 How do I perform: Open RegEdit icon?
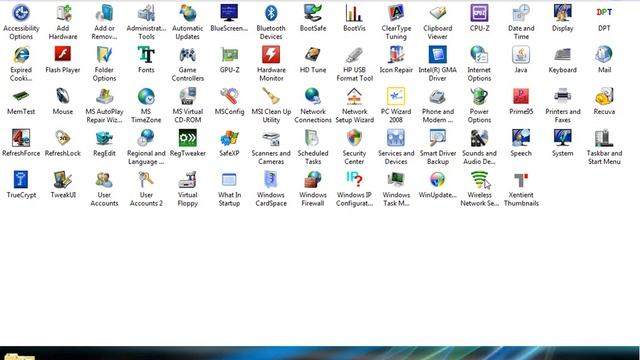click(104, 138)
